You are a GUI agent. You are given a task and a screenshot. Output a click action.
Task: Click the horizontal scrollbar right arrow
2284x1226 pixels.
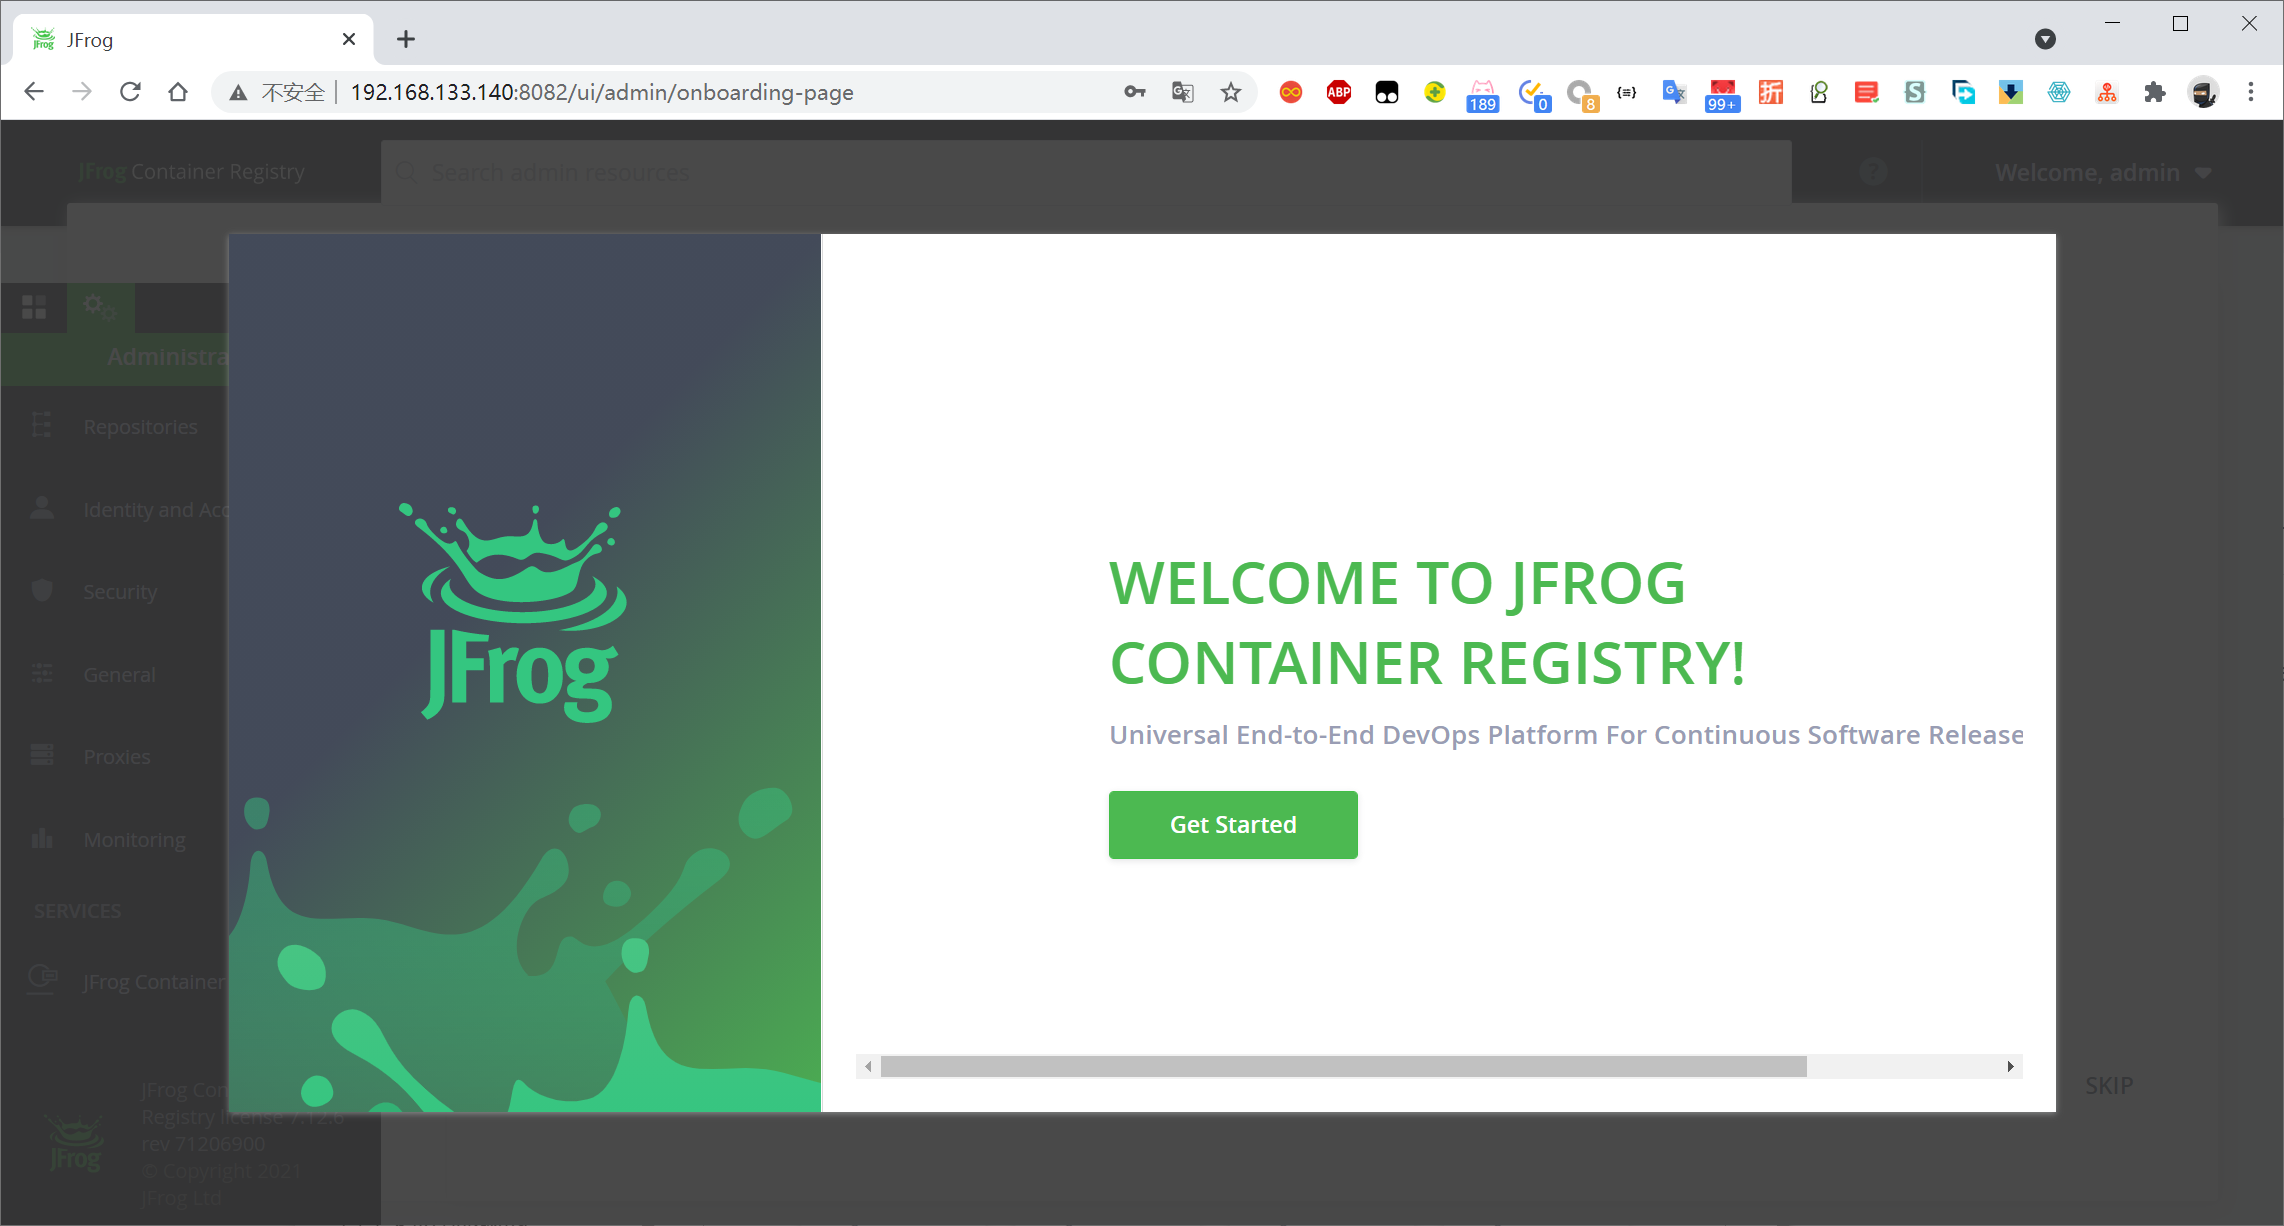[x=2010, y=1066]
